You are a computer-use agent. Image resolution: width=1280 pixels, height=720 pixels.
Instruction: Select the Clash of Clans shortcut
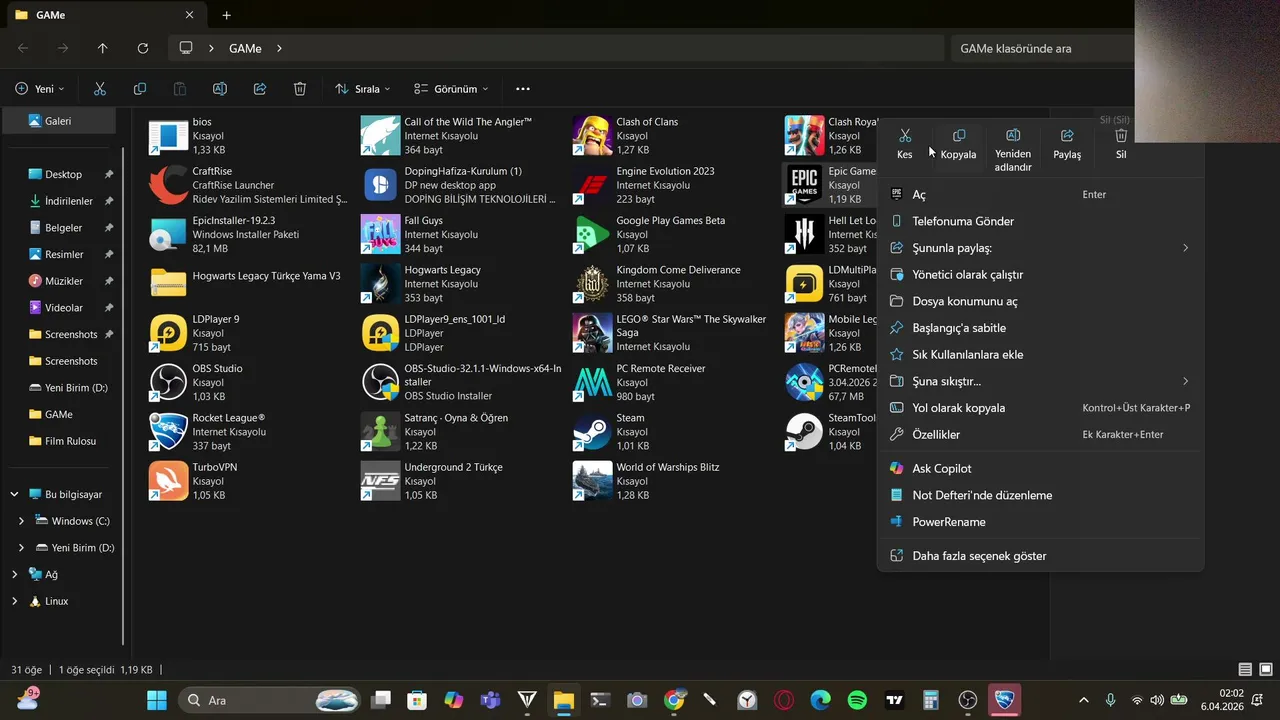click(672, 136)
